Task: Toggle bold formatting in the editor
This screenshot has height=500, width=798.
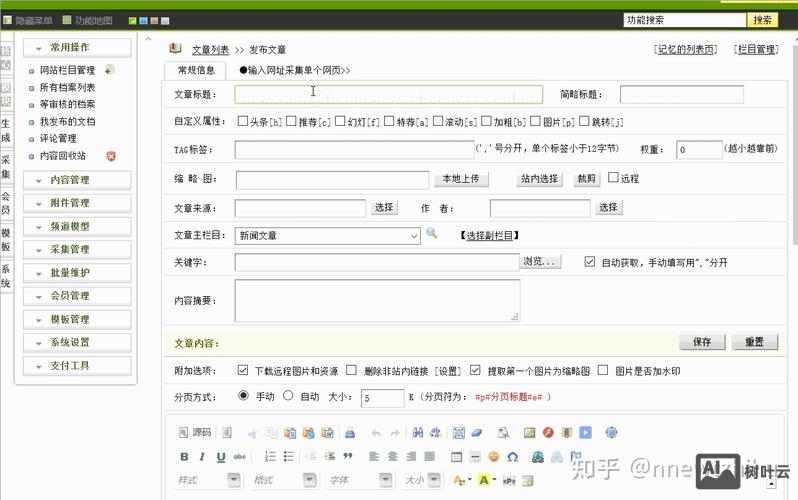Action: coord(184,457)
